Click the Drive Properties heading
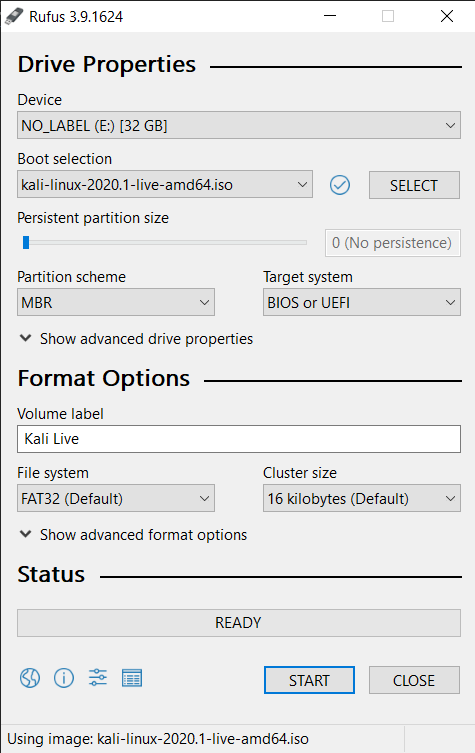 coord(107,64)
